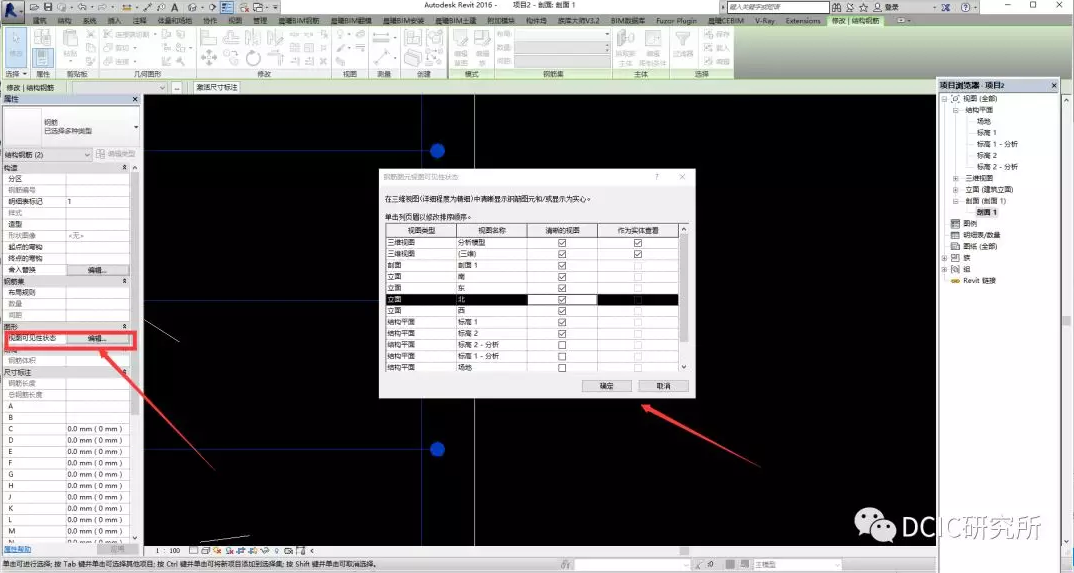Toggle 清晰的视图 checkbox for 南 elevation row
Screen dimensions: 1074x573
click(562, 277)
